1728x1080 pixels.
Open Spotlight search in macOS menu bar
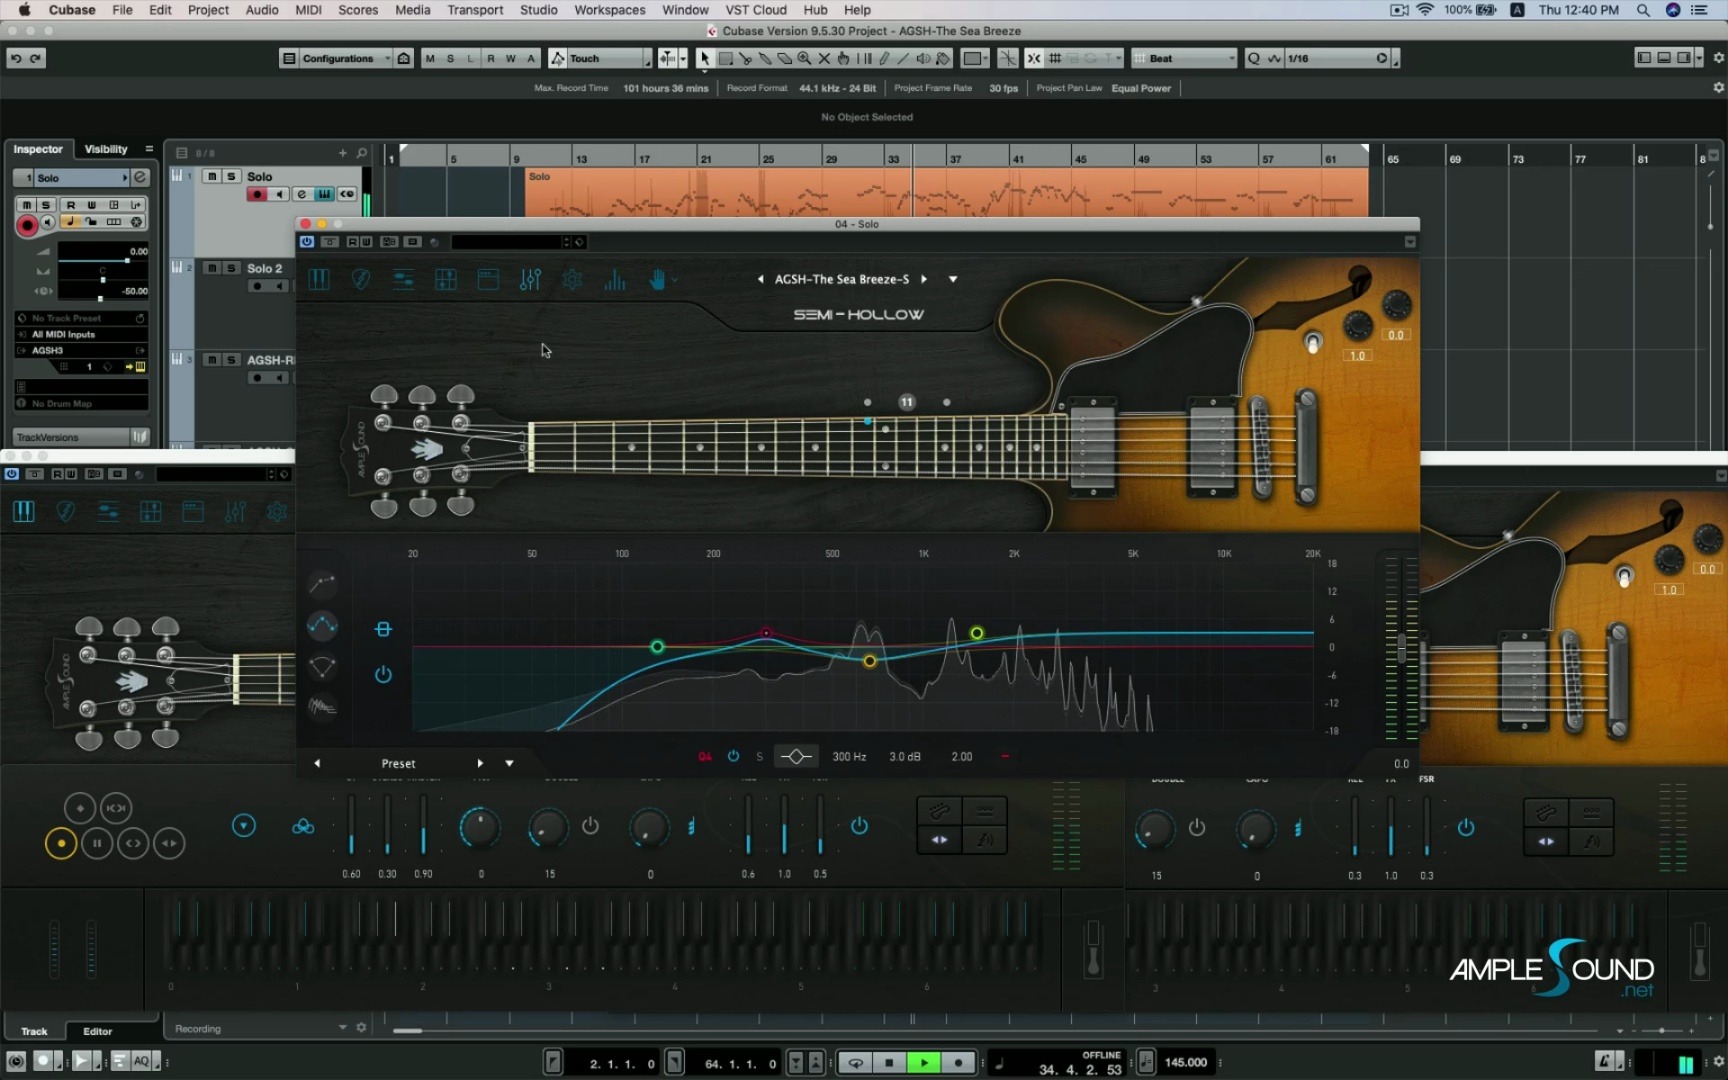[x=1643, y=10]
